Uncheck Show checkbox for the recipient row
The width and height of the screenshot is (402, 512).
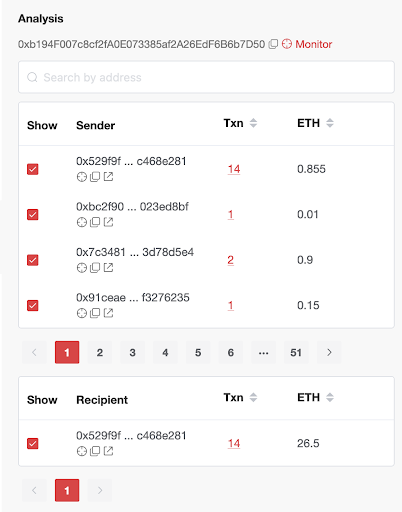coord(33,443)
